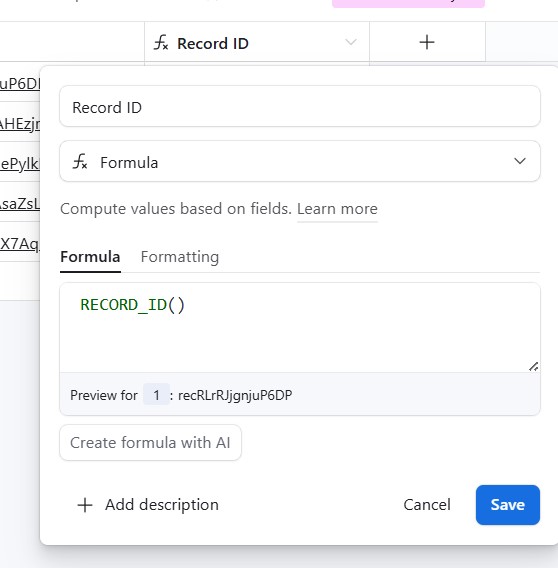Viewport: 558px width, 568px height.
Task: Select the Record ID column header
Action: (x=257, y=42)
